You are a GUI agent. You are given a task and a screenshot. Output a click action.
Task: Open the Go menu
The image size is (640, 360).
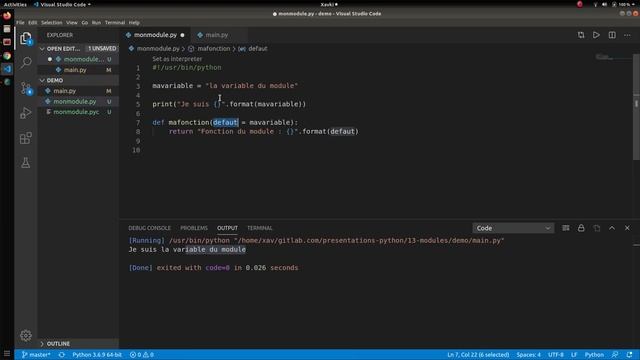(x=84, y=23)
